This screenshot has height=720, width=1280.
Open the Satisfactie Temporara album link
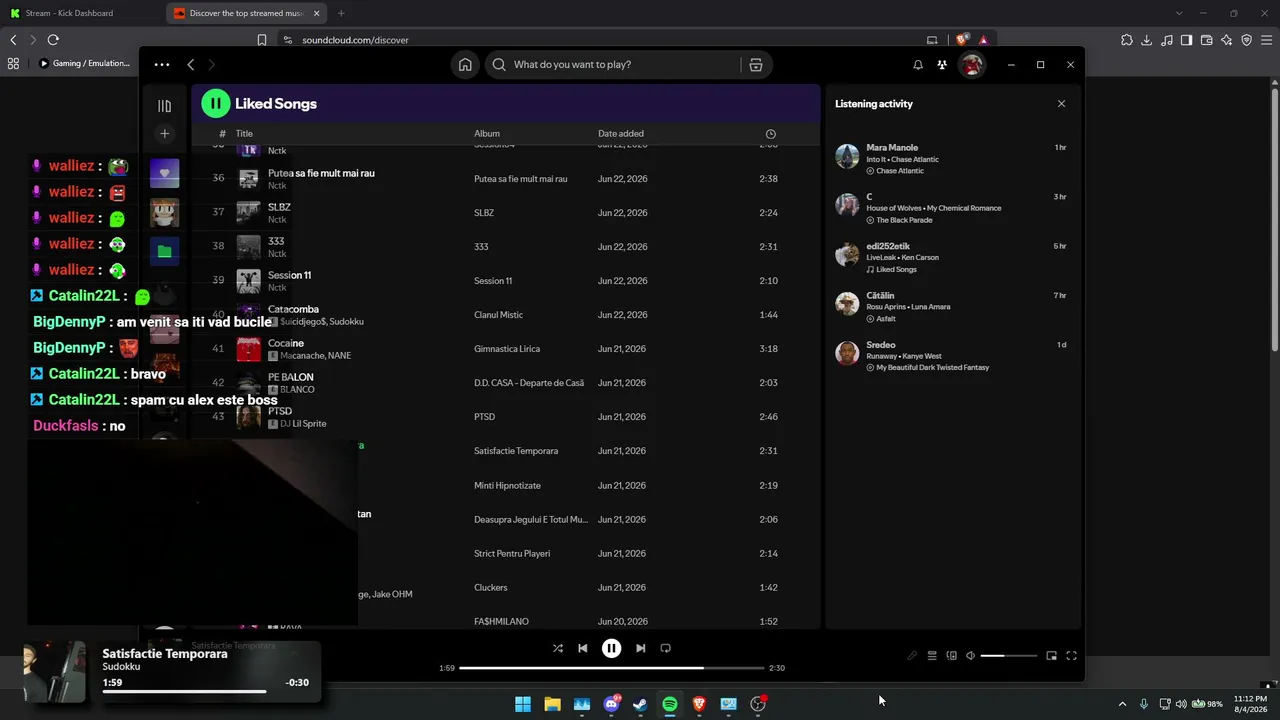[x=516, y=451]
